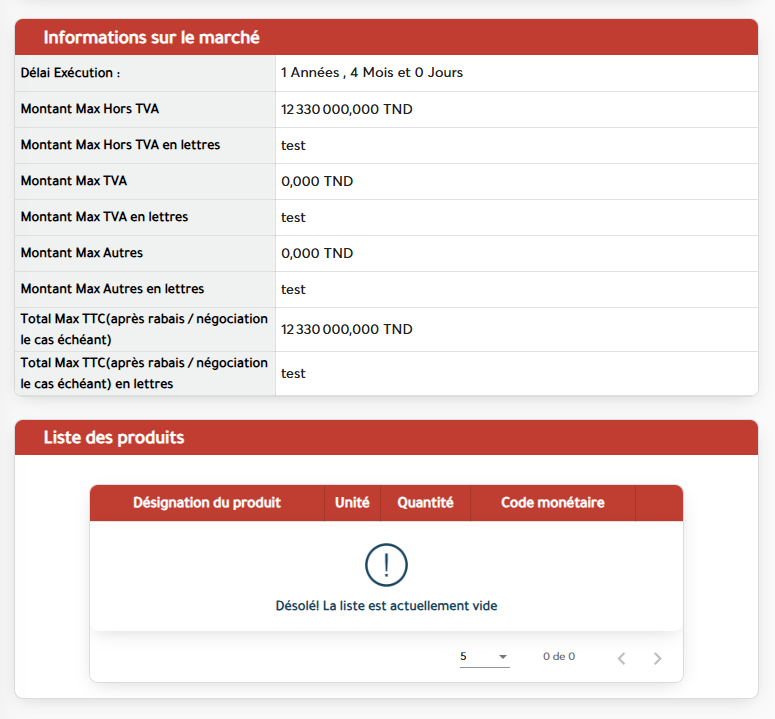Screen dimensions: 775x719
Task: Click the Informations sur le marché header
Action: point(152,37)
